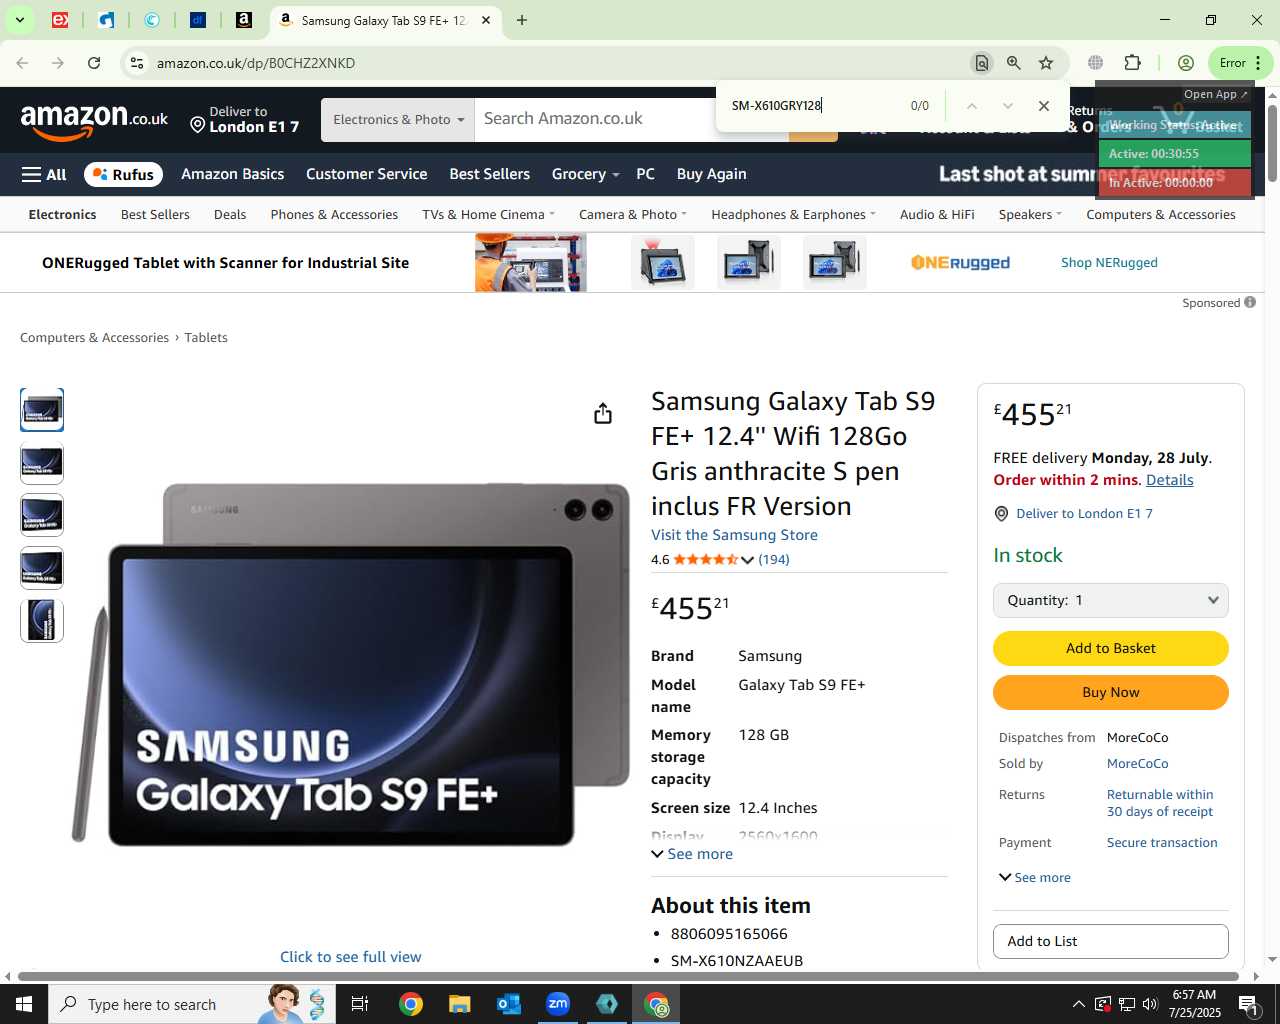Screen dimensions: 1280x1024
Task: View site information icon in address bar
Action: [137, 63]
